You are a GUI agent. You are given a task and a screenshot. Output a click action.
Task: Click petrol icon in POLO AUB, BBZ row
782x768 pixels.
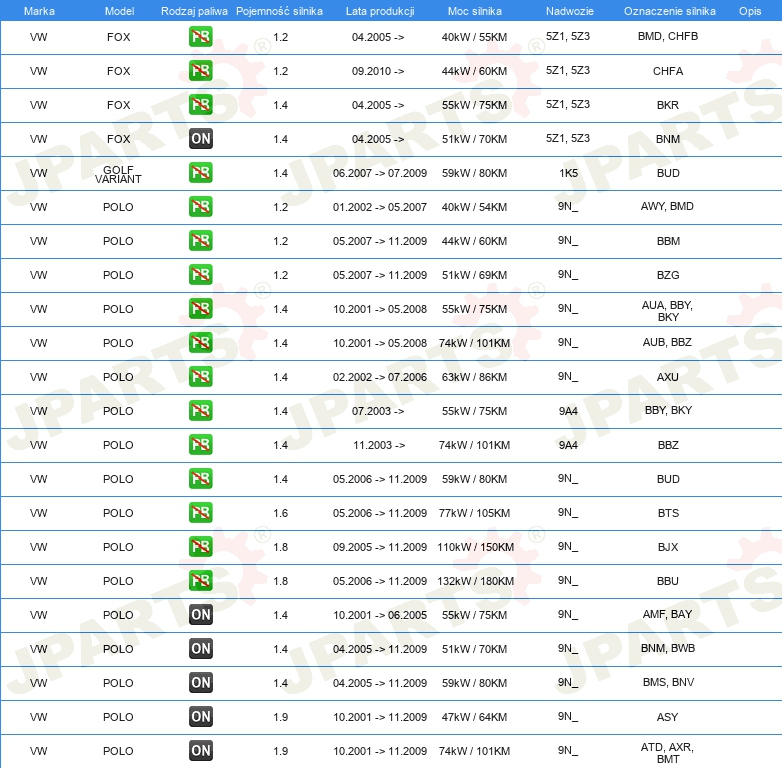[x=200, y=343]
